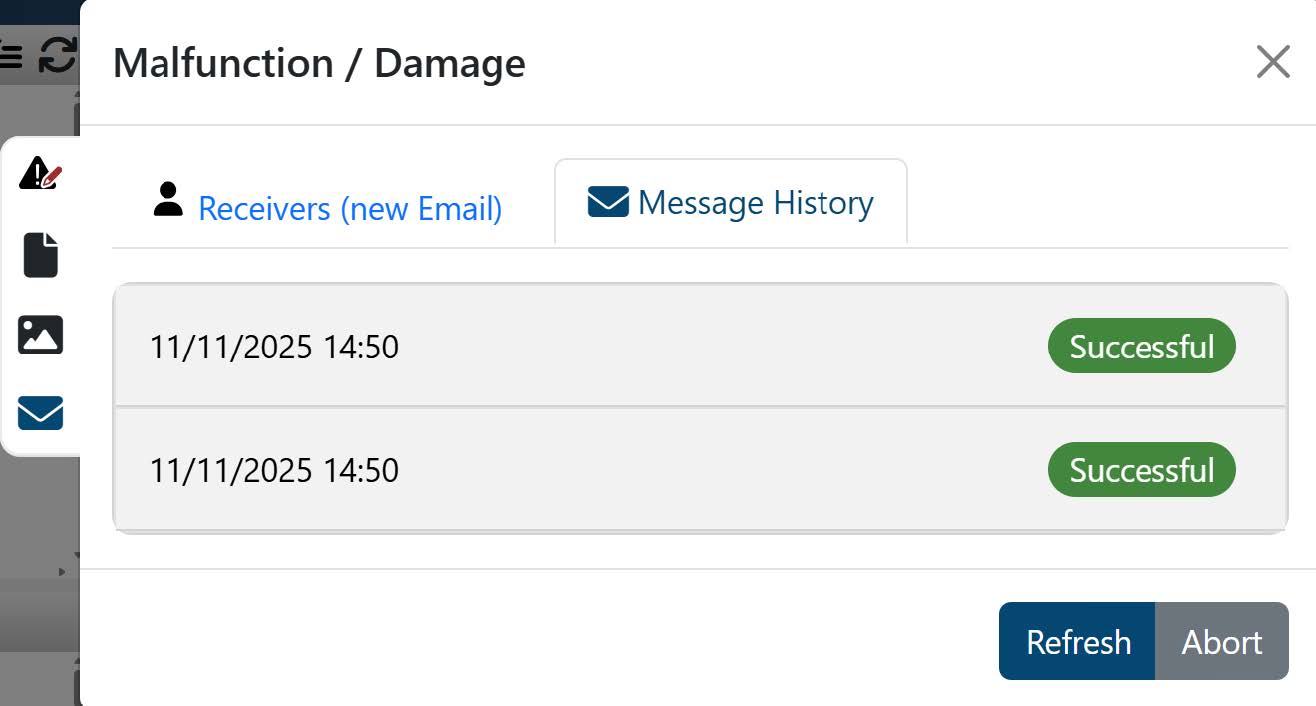The width and height of the screenshot is (1316, 706).
Task: Click the envelope icon beside Message History
Action: point(608,202)
